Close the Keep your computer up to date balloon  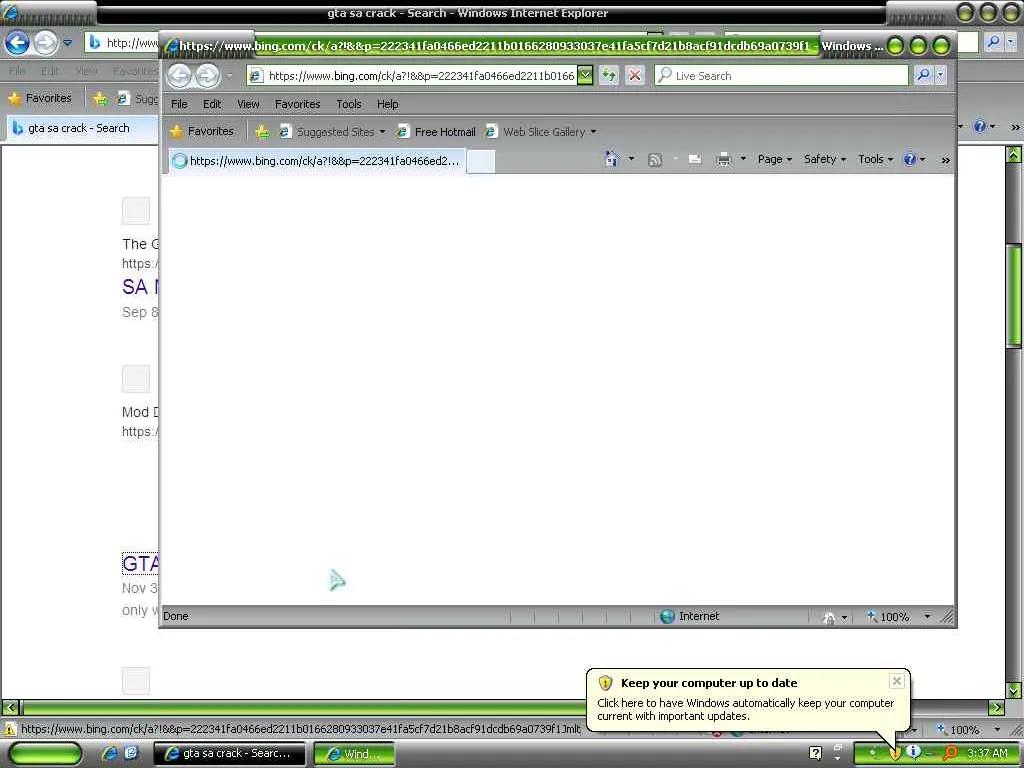point(897,681)
